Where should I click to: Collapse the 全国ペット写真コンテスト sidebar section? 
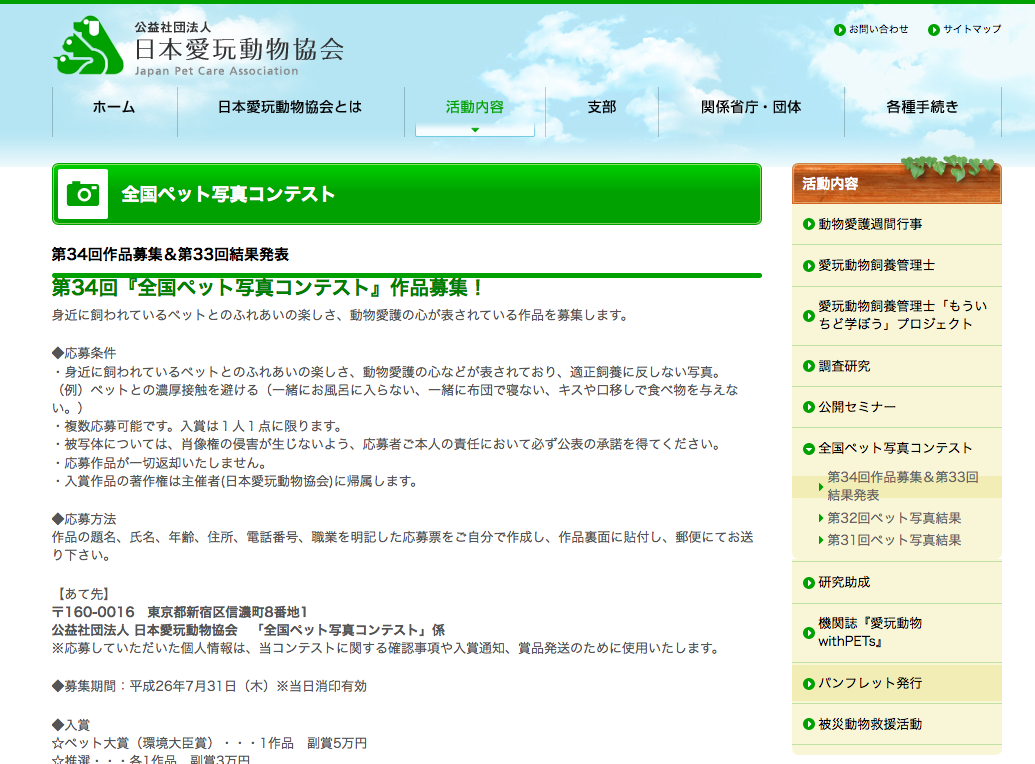coord(808,448)
